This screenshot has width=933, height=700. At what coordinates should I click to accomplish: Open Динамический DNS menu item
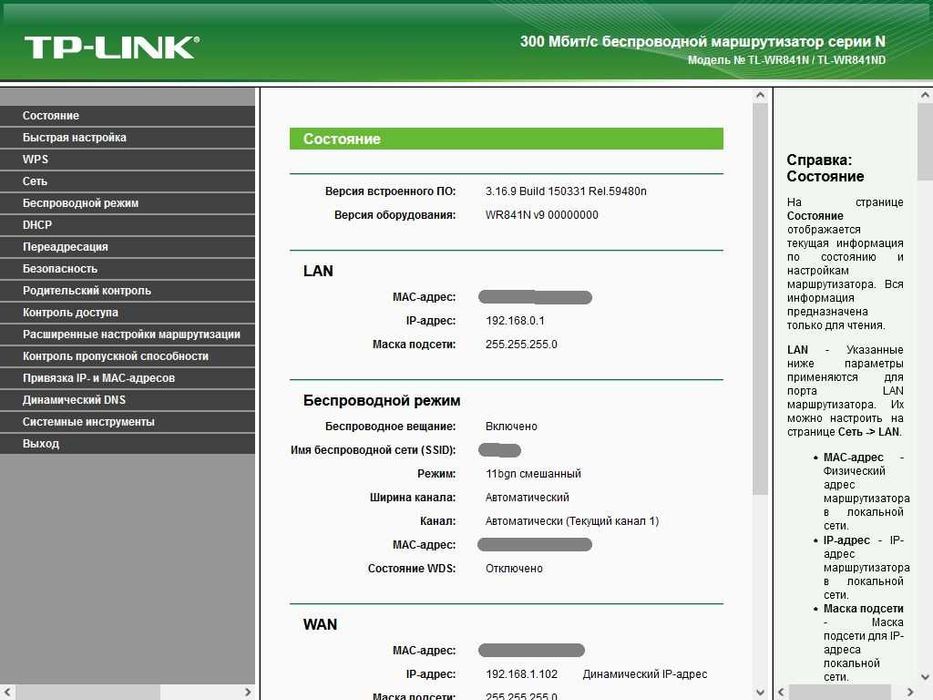point(127,399)
